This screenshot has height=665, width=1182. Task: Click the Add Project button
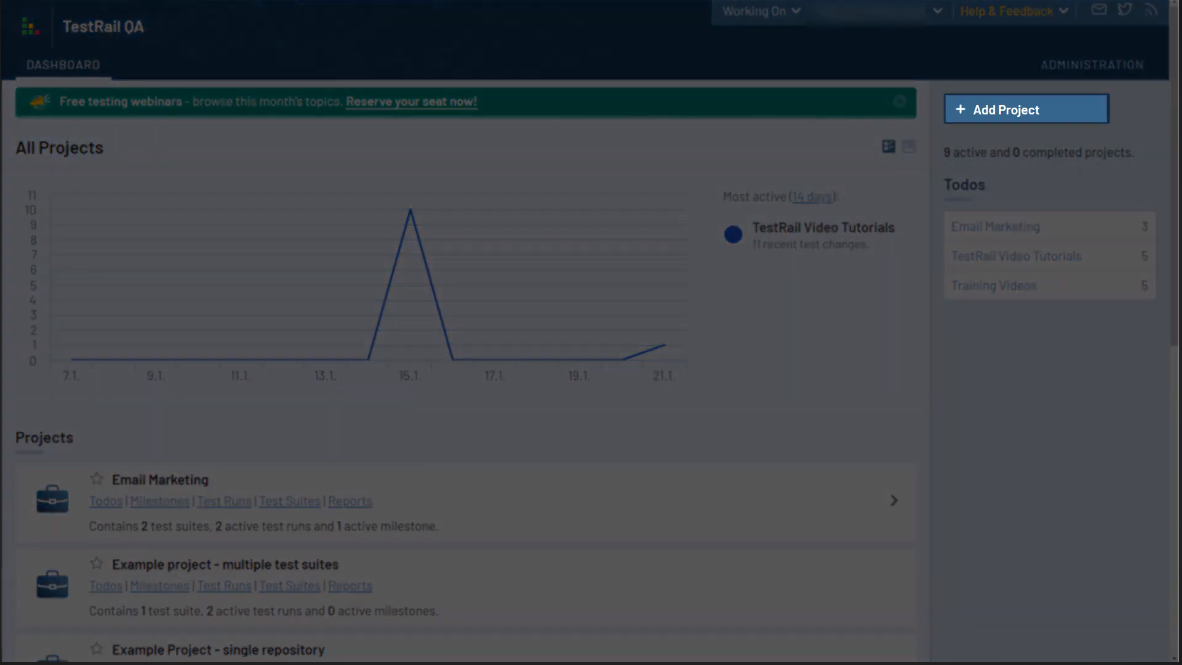pos(1026,109)
